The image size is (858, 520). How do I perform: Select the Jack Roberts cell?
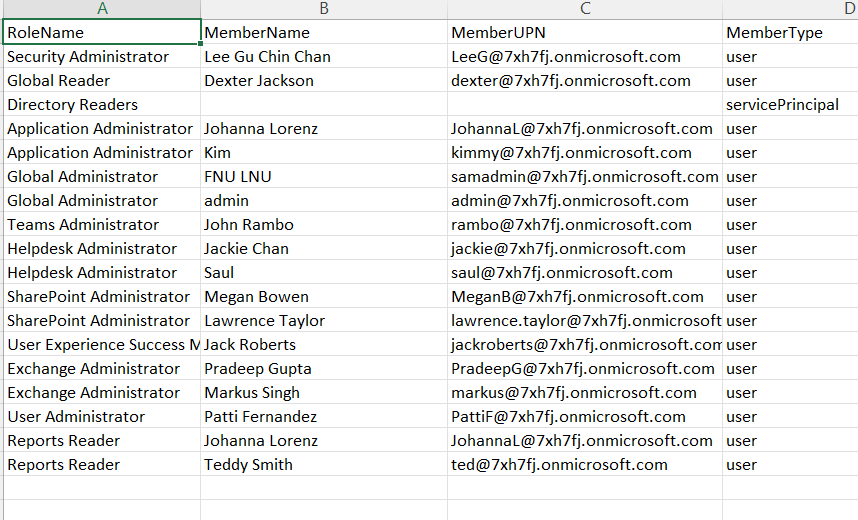pyautogui.click(x=324, y=345)
